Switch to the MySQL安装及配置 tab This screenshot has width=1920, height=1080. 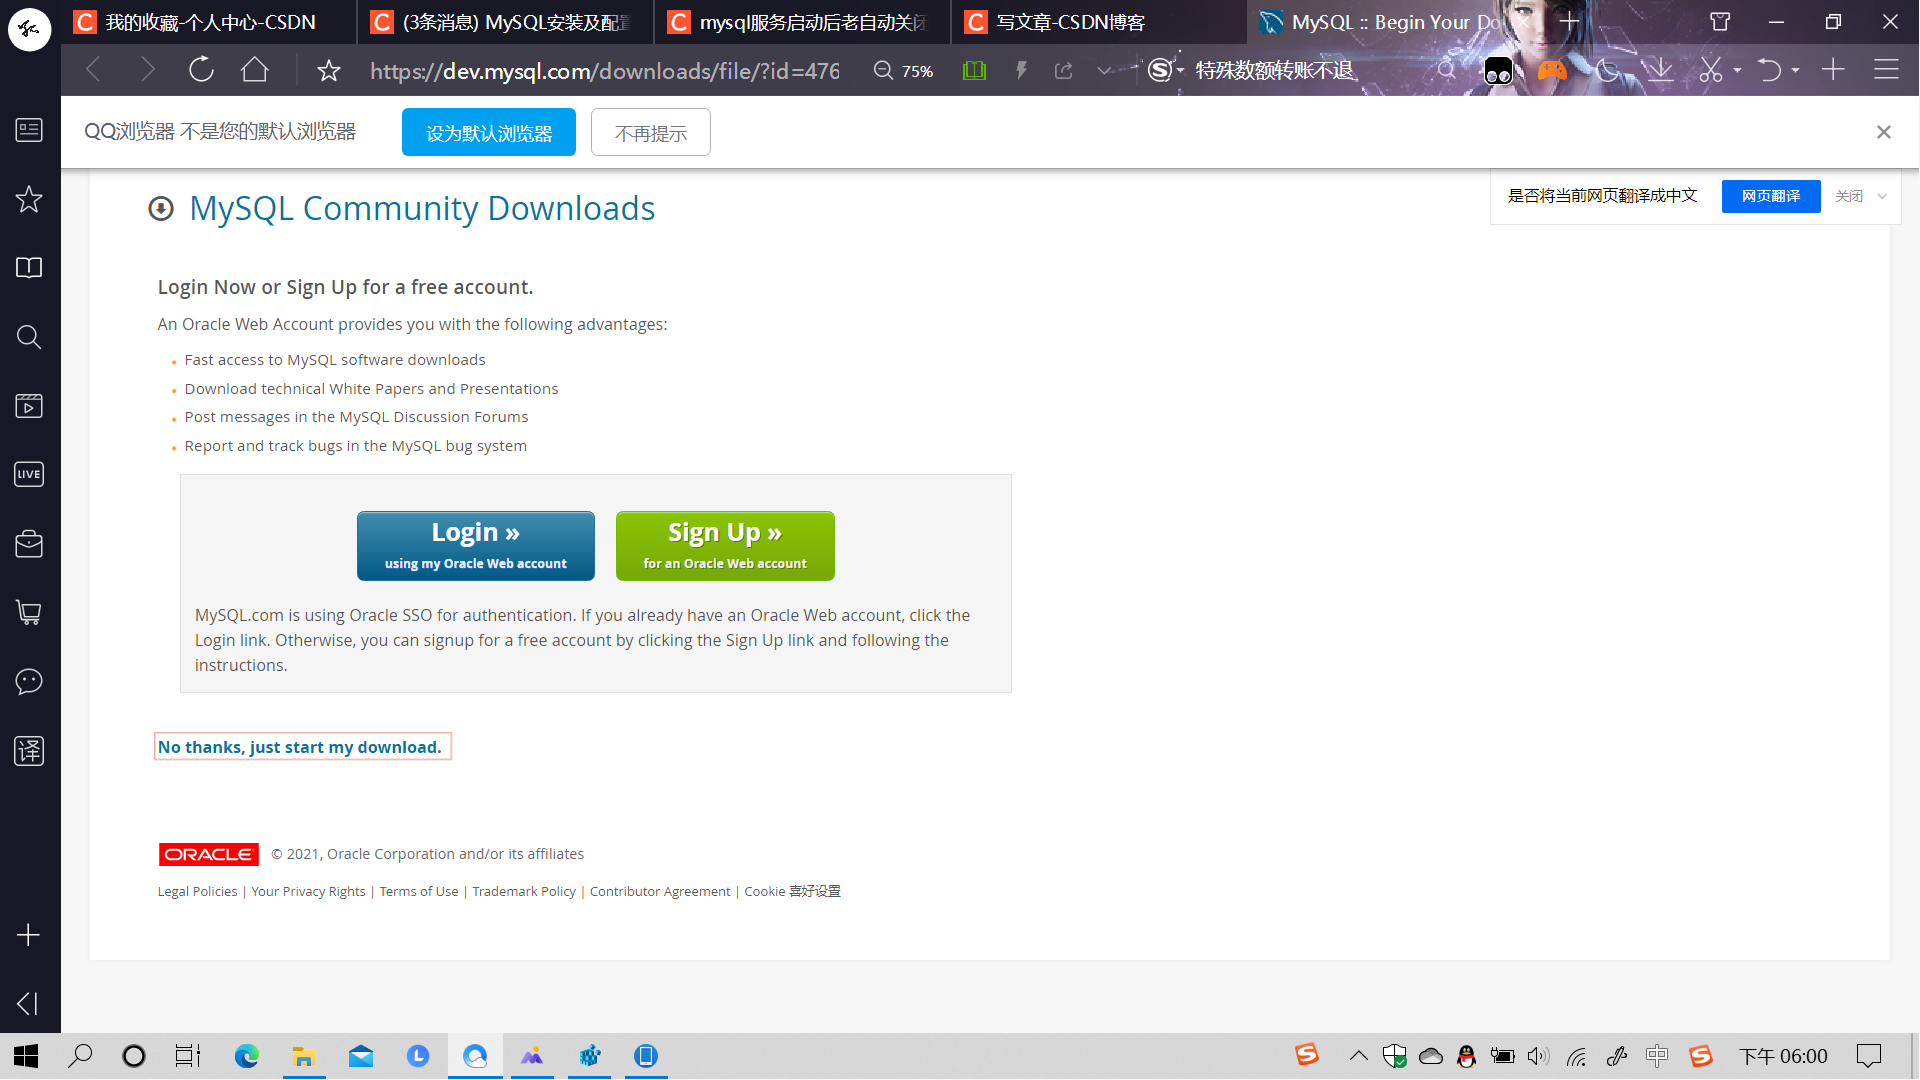point(507,22)
